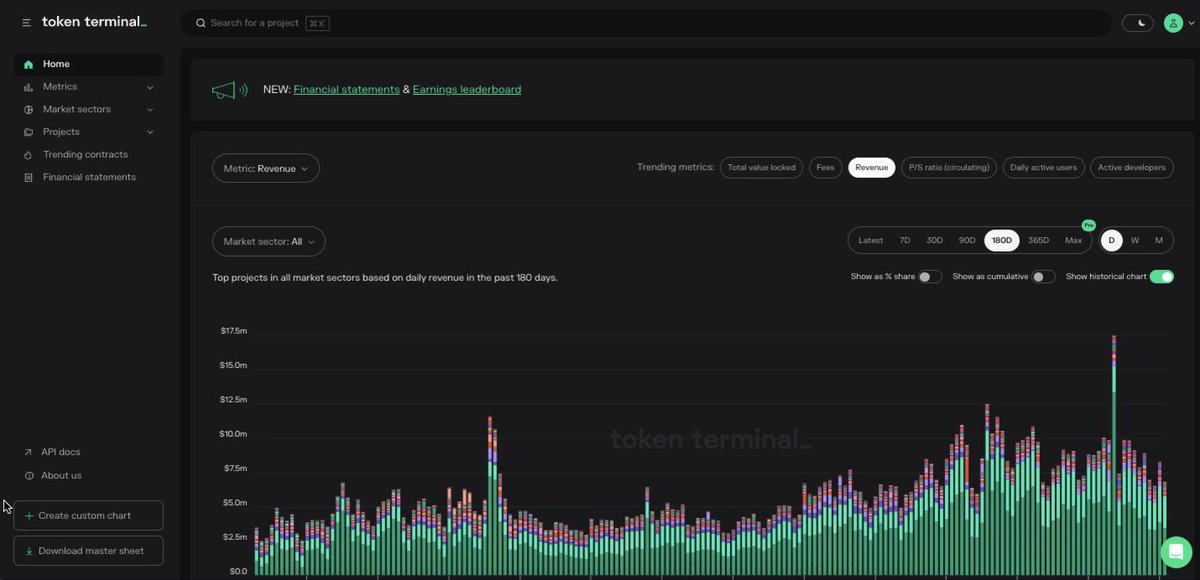1200x580 pixels.
Task: Click Total value locked metric chip
Action: coord(762,168)
